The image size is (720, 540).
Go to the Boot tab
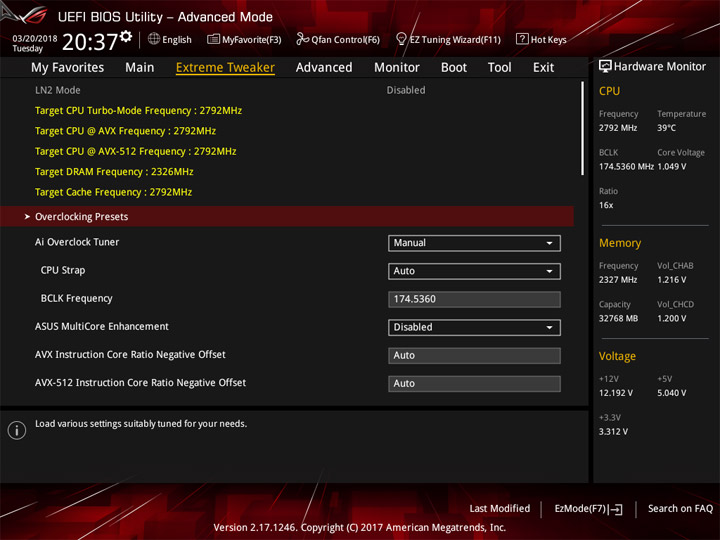click(454, 68)
